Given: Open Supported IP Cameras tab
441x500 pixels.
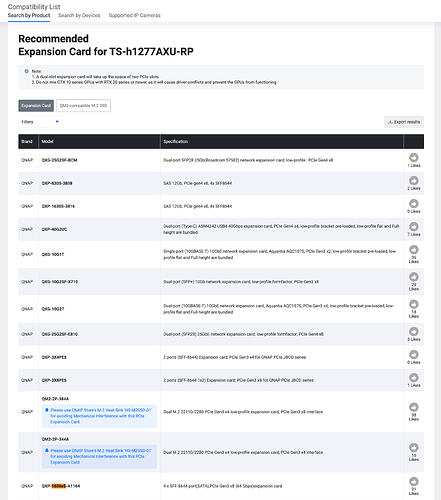Looking at the screenshot, I should tap(134, 15).
